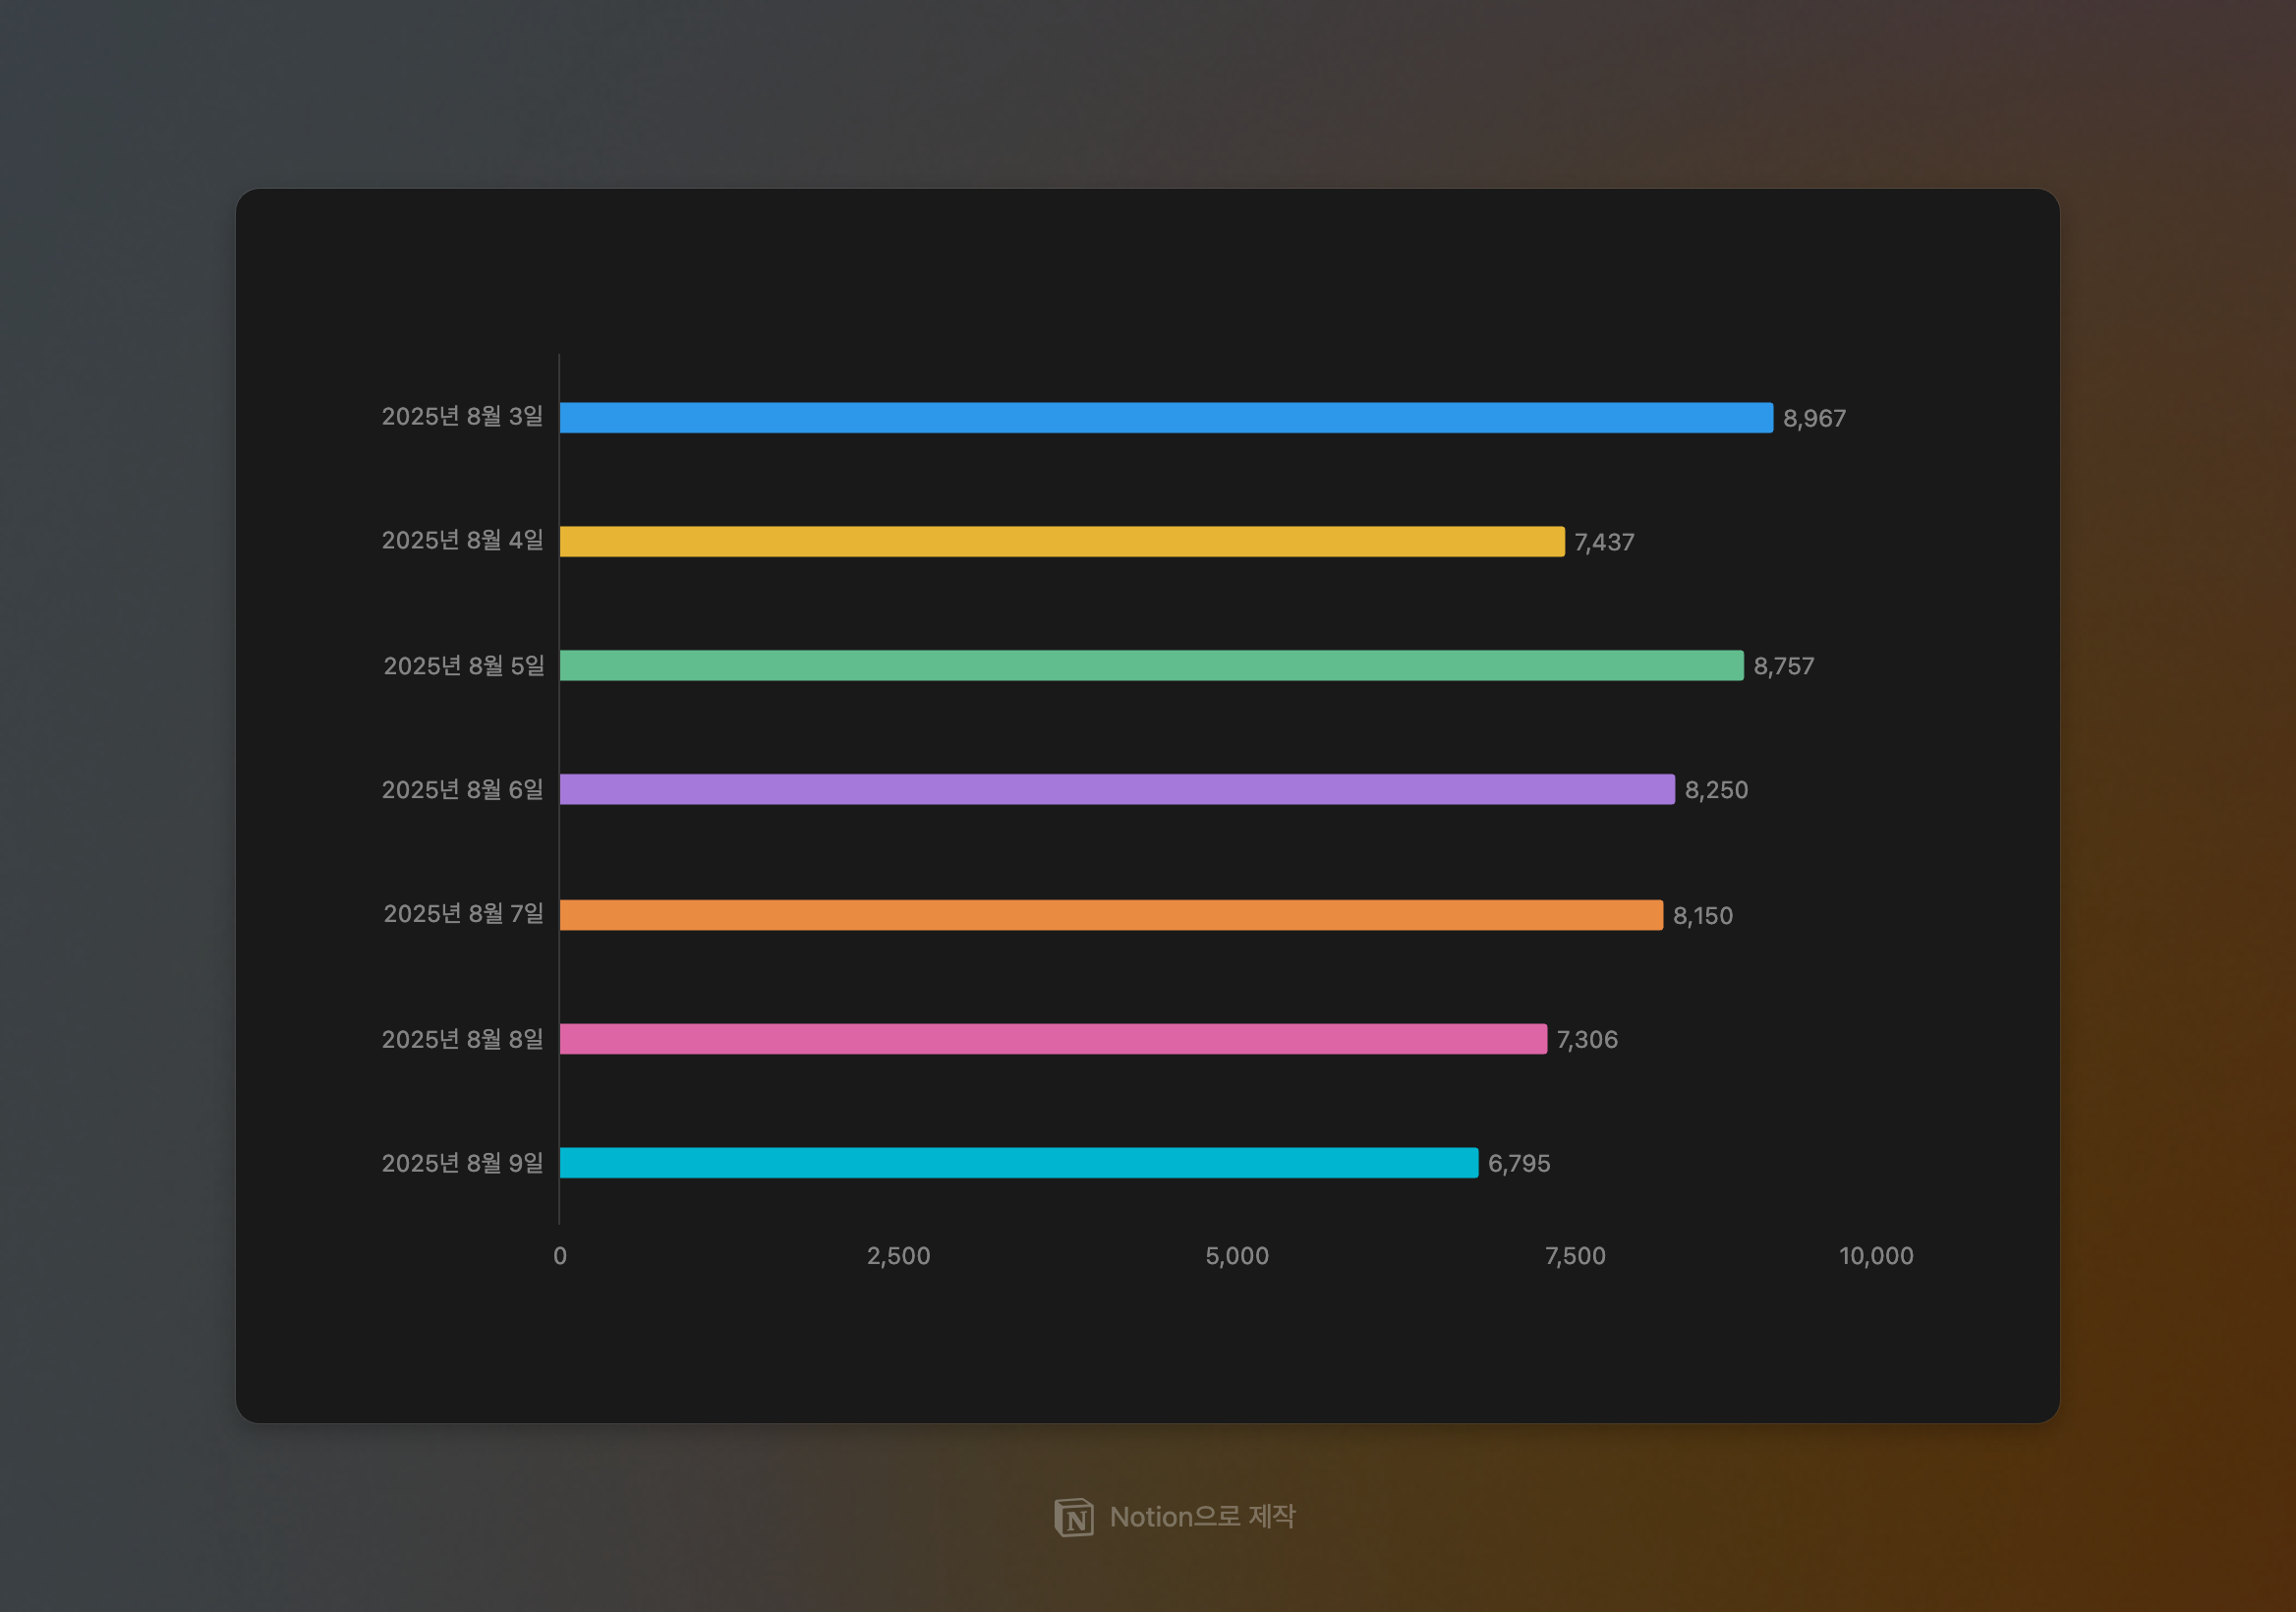Click the pink bar for 8월 8일

pos(1052,1039)
